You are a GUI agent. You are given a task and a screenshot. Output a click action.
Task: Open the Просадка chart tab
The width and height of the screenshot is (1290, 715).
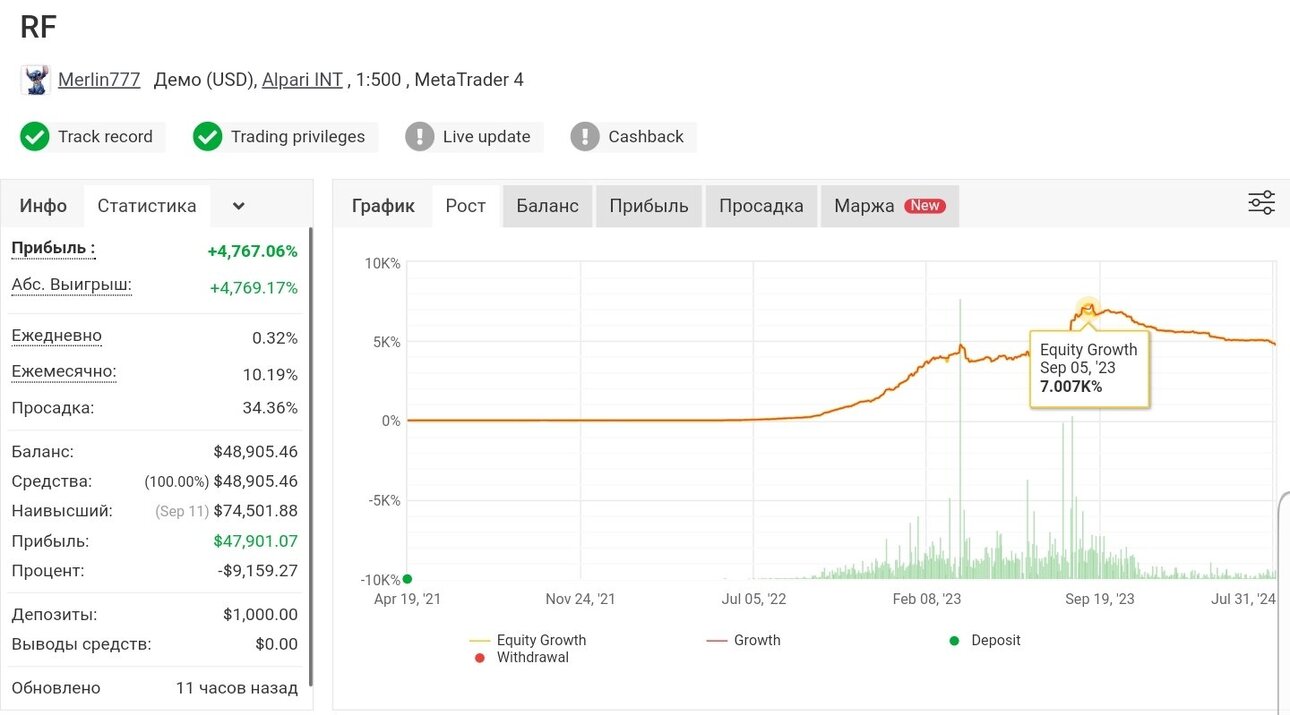coord(761,206)
